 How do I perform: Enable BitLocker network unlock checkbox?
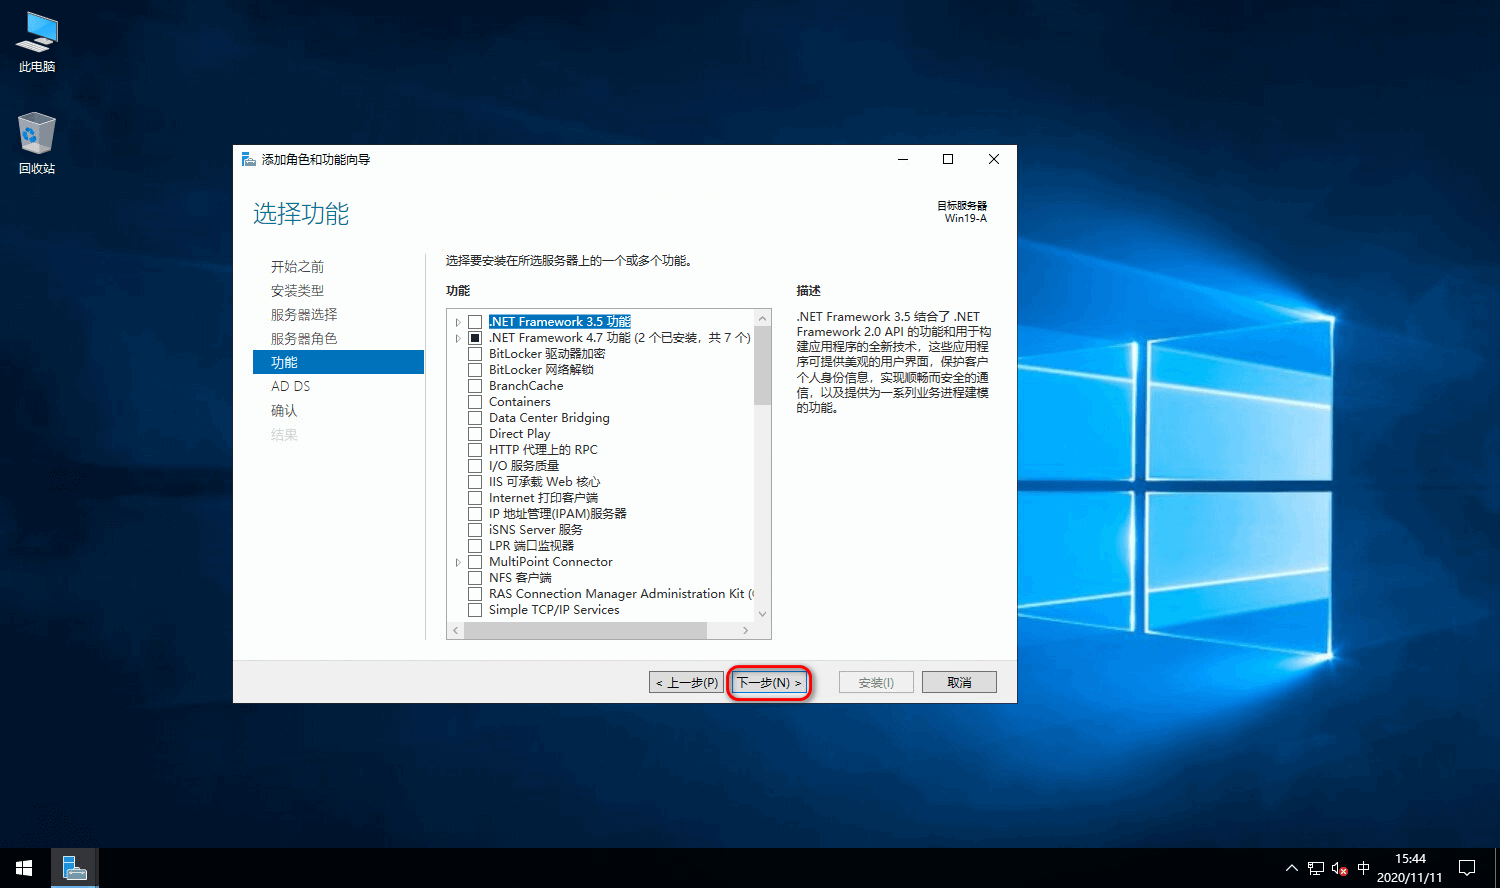point(475,370)
